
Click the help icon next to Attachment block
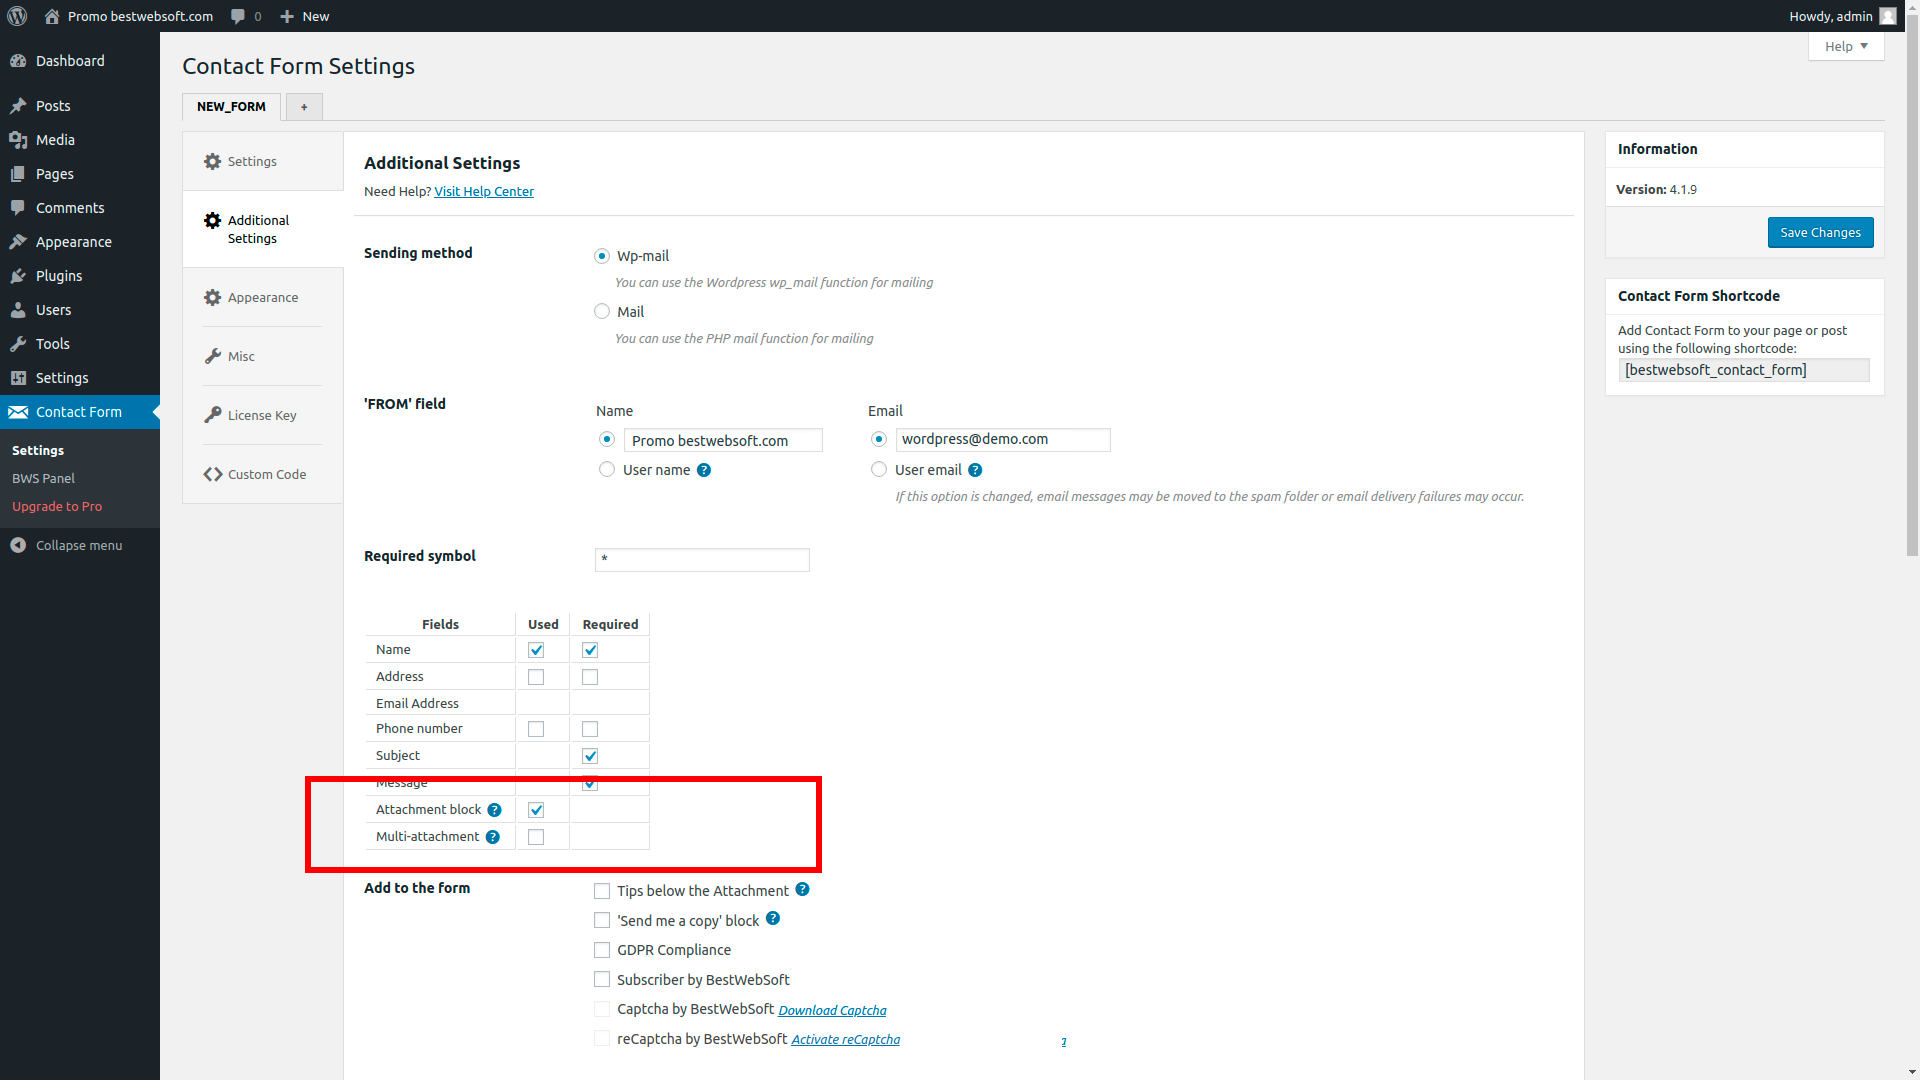pyautogui.click(x=495, y=808)
